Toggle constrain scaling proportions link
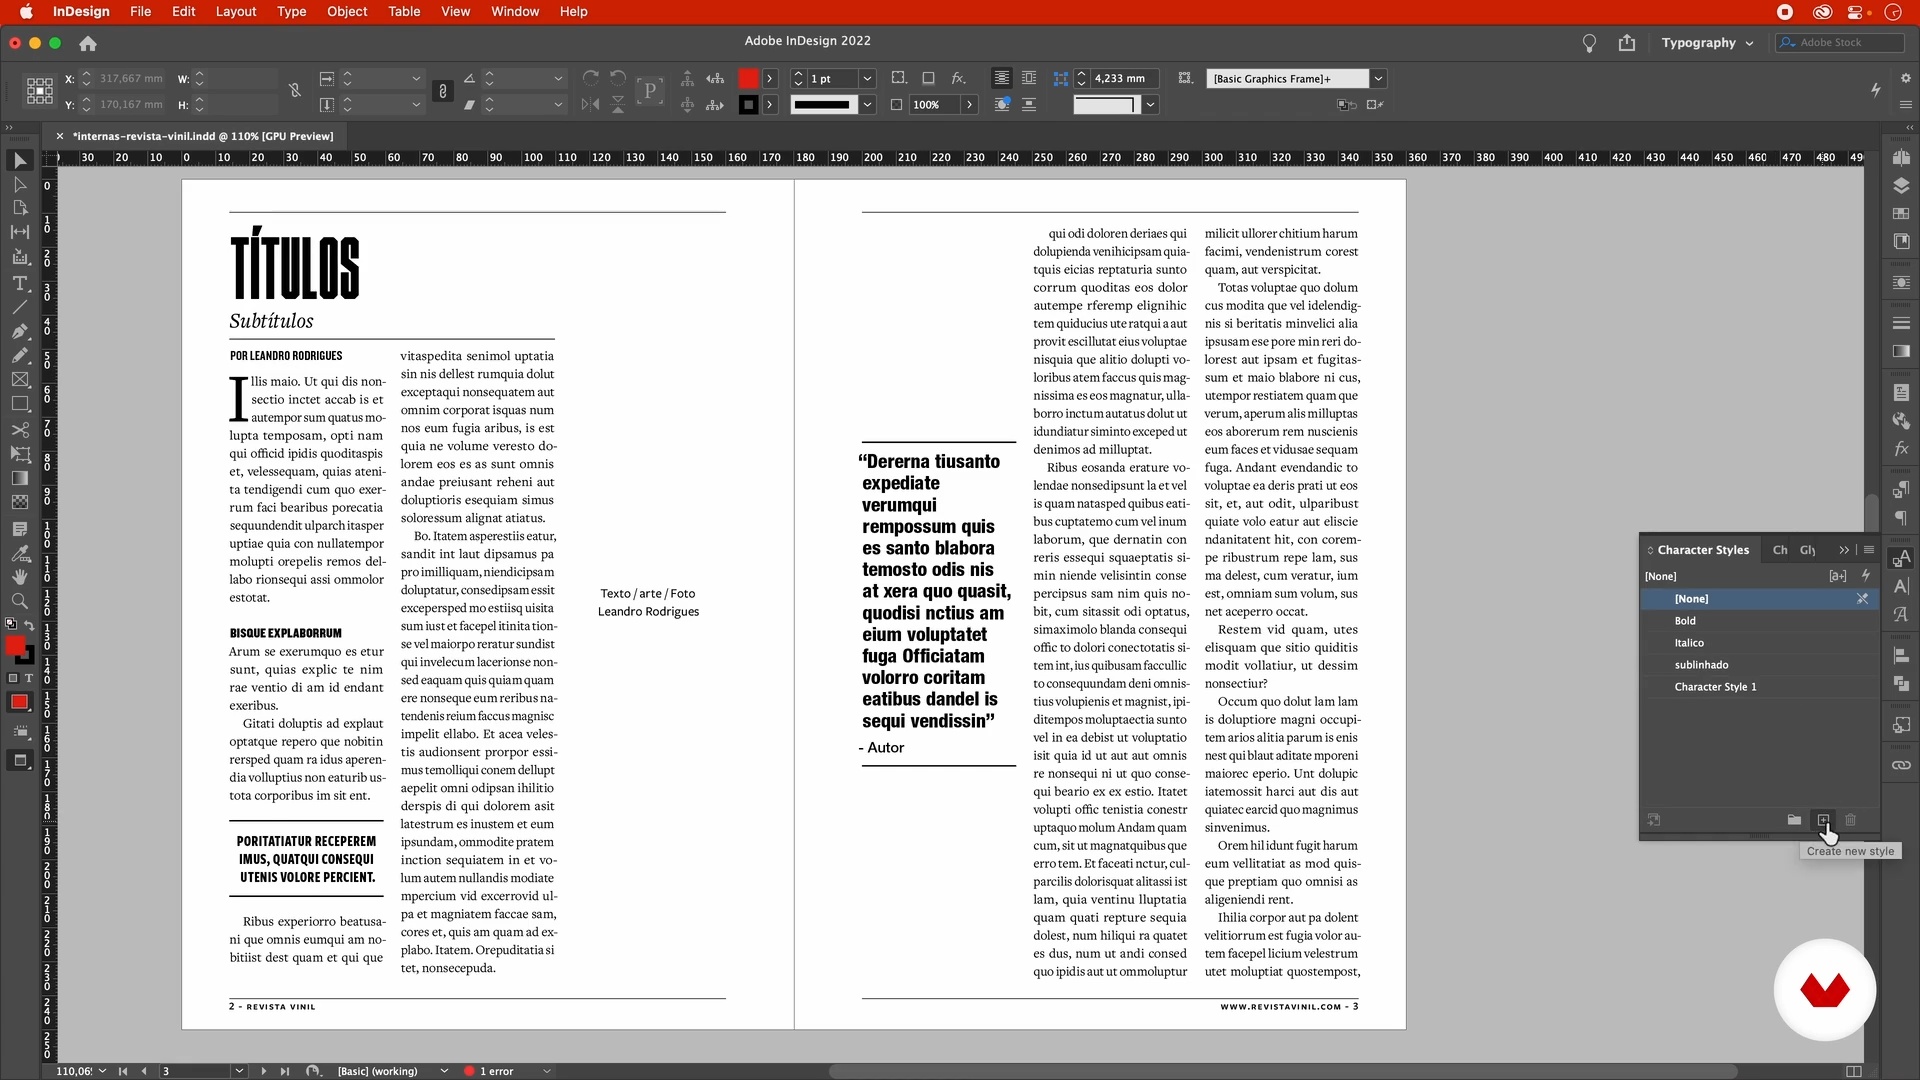 click(x=443, y=91)
